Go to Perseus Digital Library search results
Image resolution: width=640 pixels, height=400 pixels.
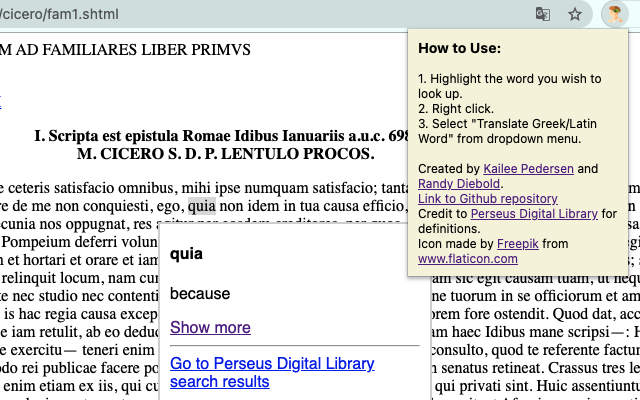coord(272,372)
